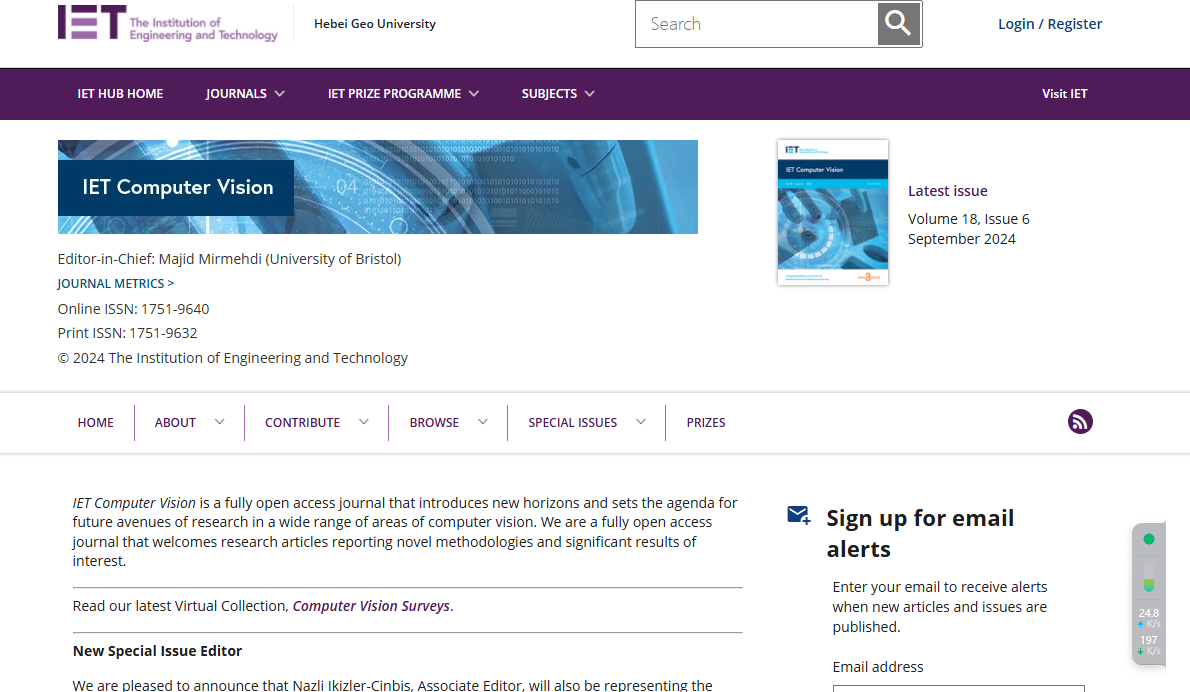
Task: Click Login / Register link
Action: pos(1050,24)
